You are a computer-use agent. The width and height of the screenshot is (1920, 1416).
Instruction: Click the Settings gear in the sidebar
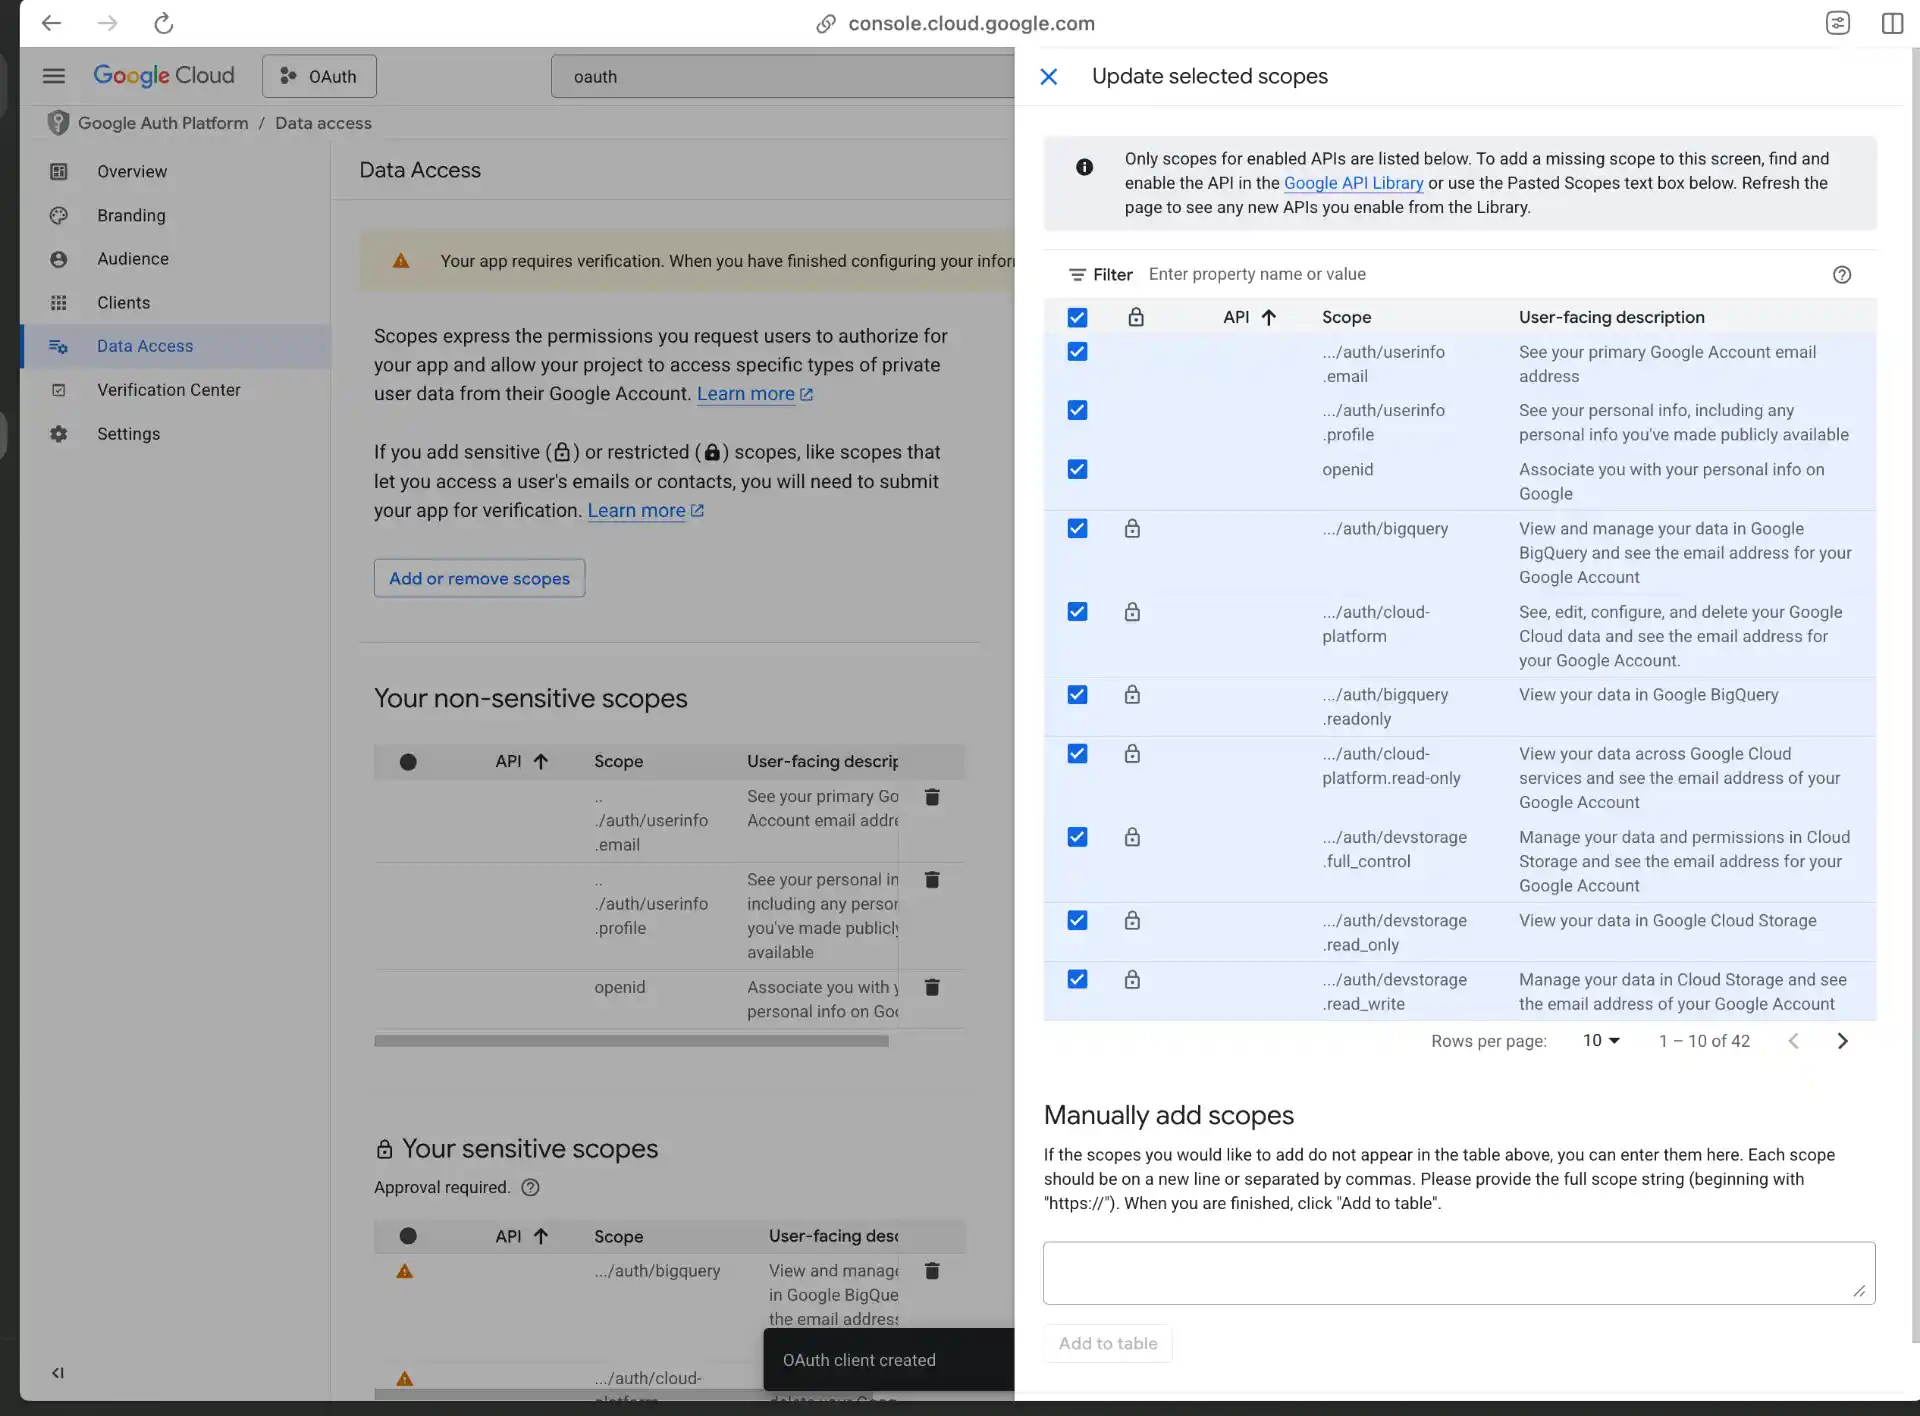(59, 433)
